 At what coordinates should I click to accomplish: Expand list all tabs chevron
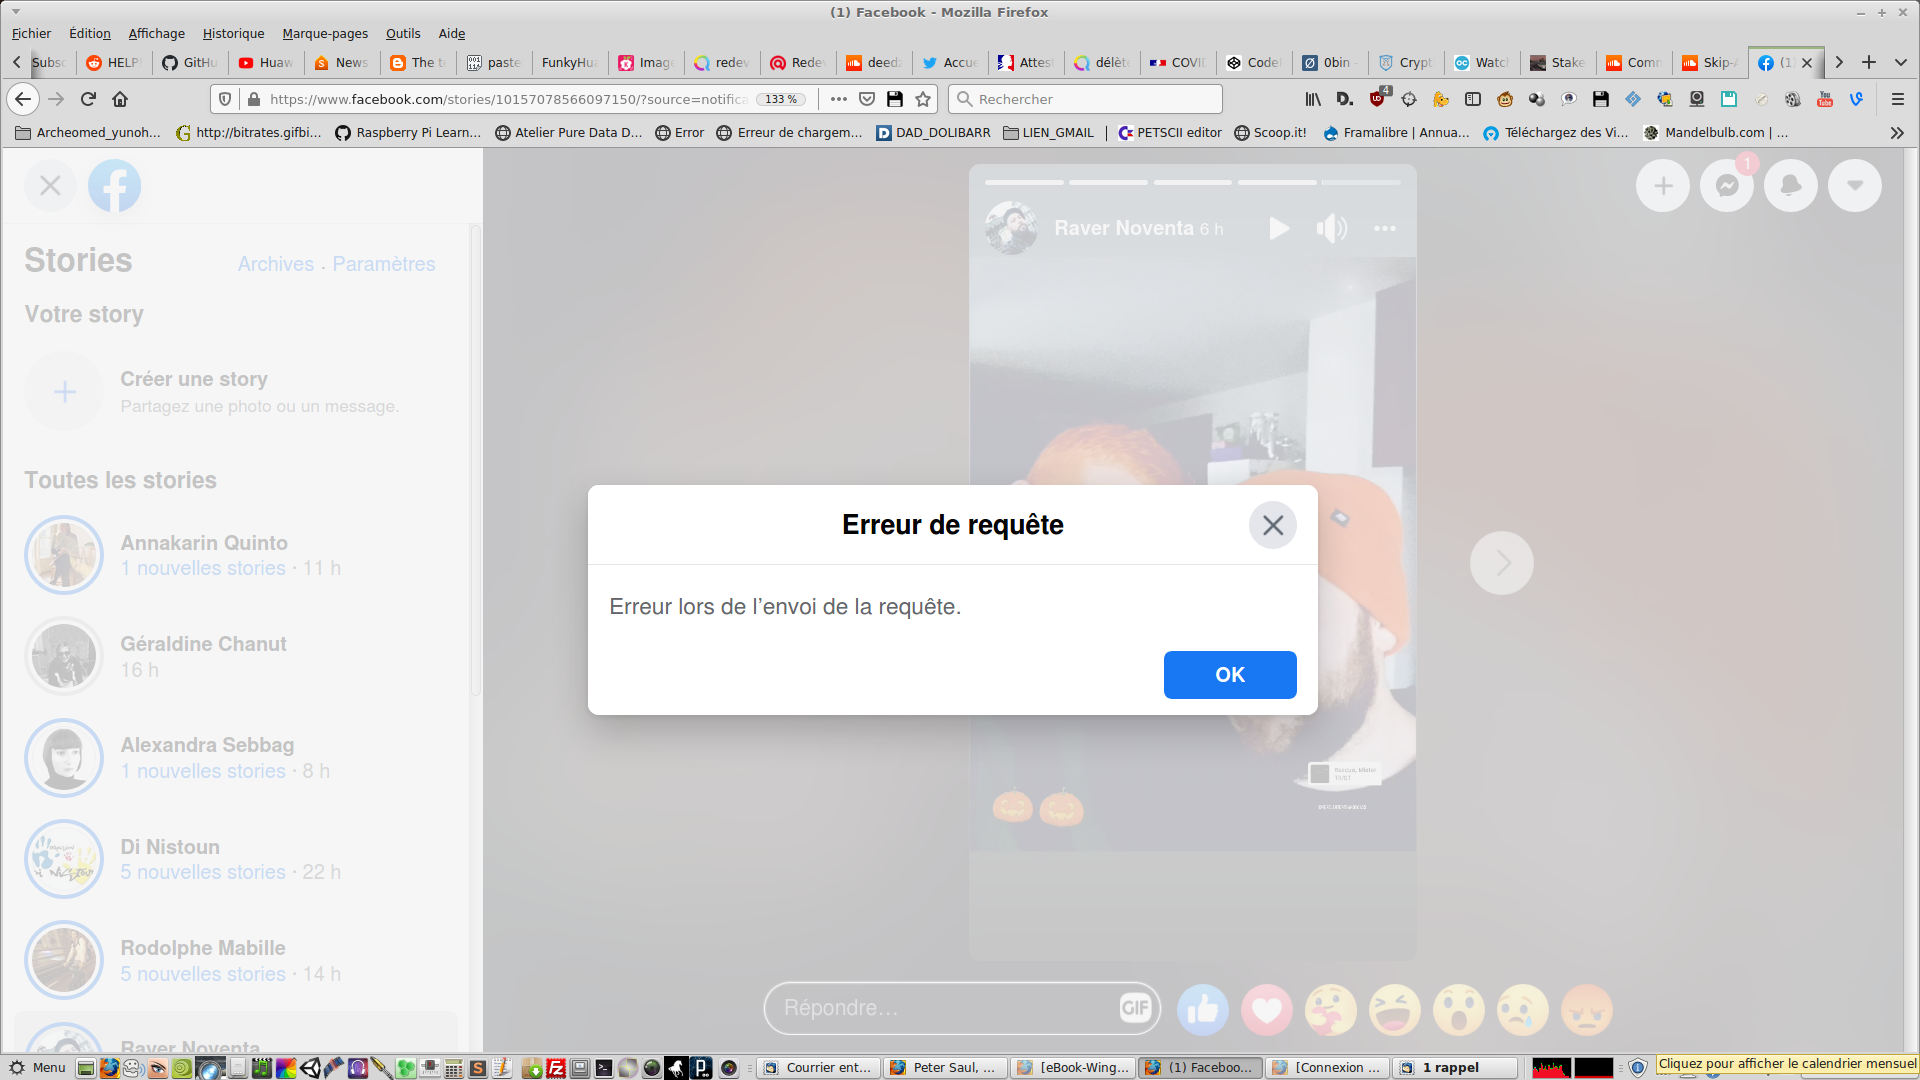[1900, 62]
